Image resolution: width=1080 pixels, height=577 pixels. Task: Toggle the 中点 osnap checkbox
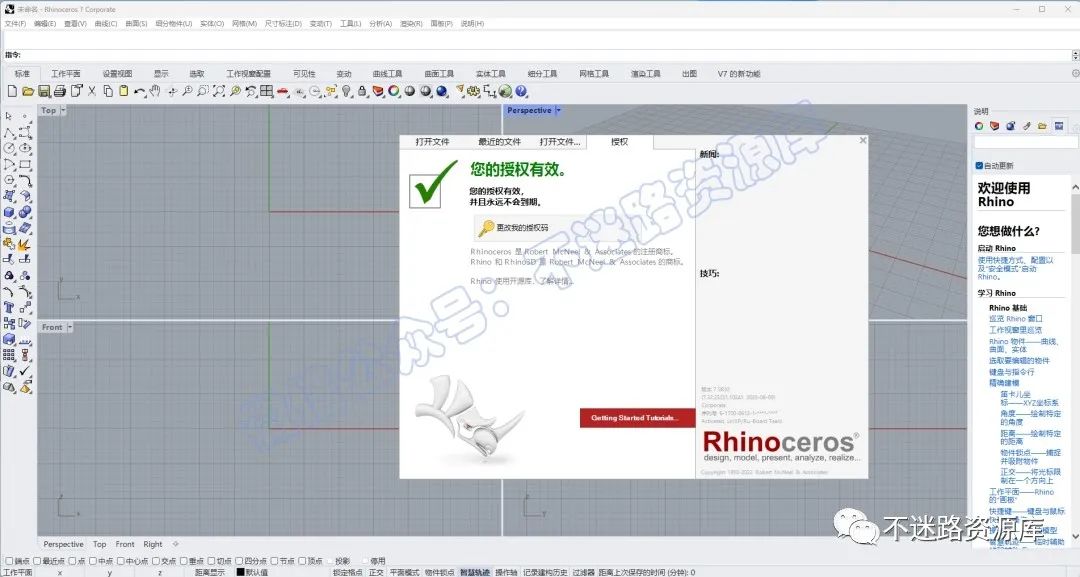tap(93, 561)
